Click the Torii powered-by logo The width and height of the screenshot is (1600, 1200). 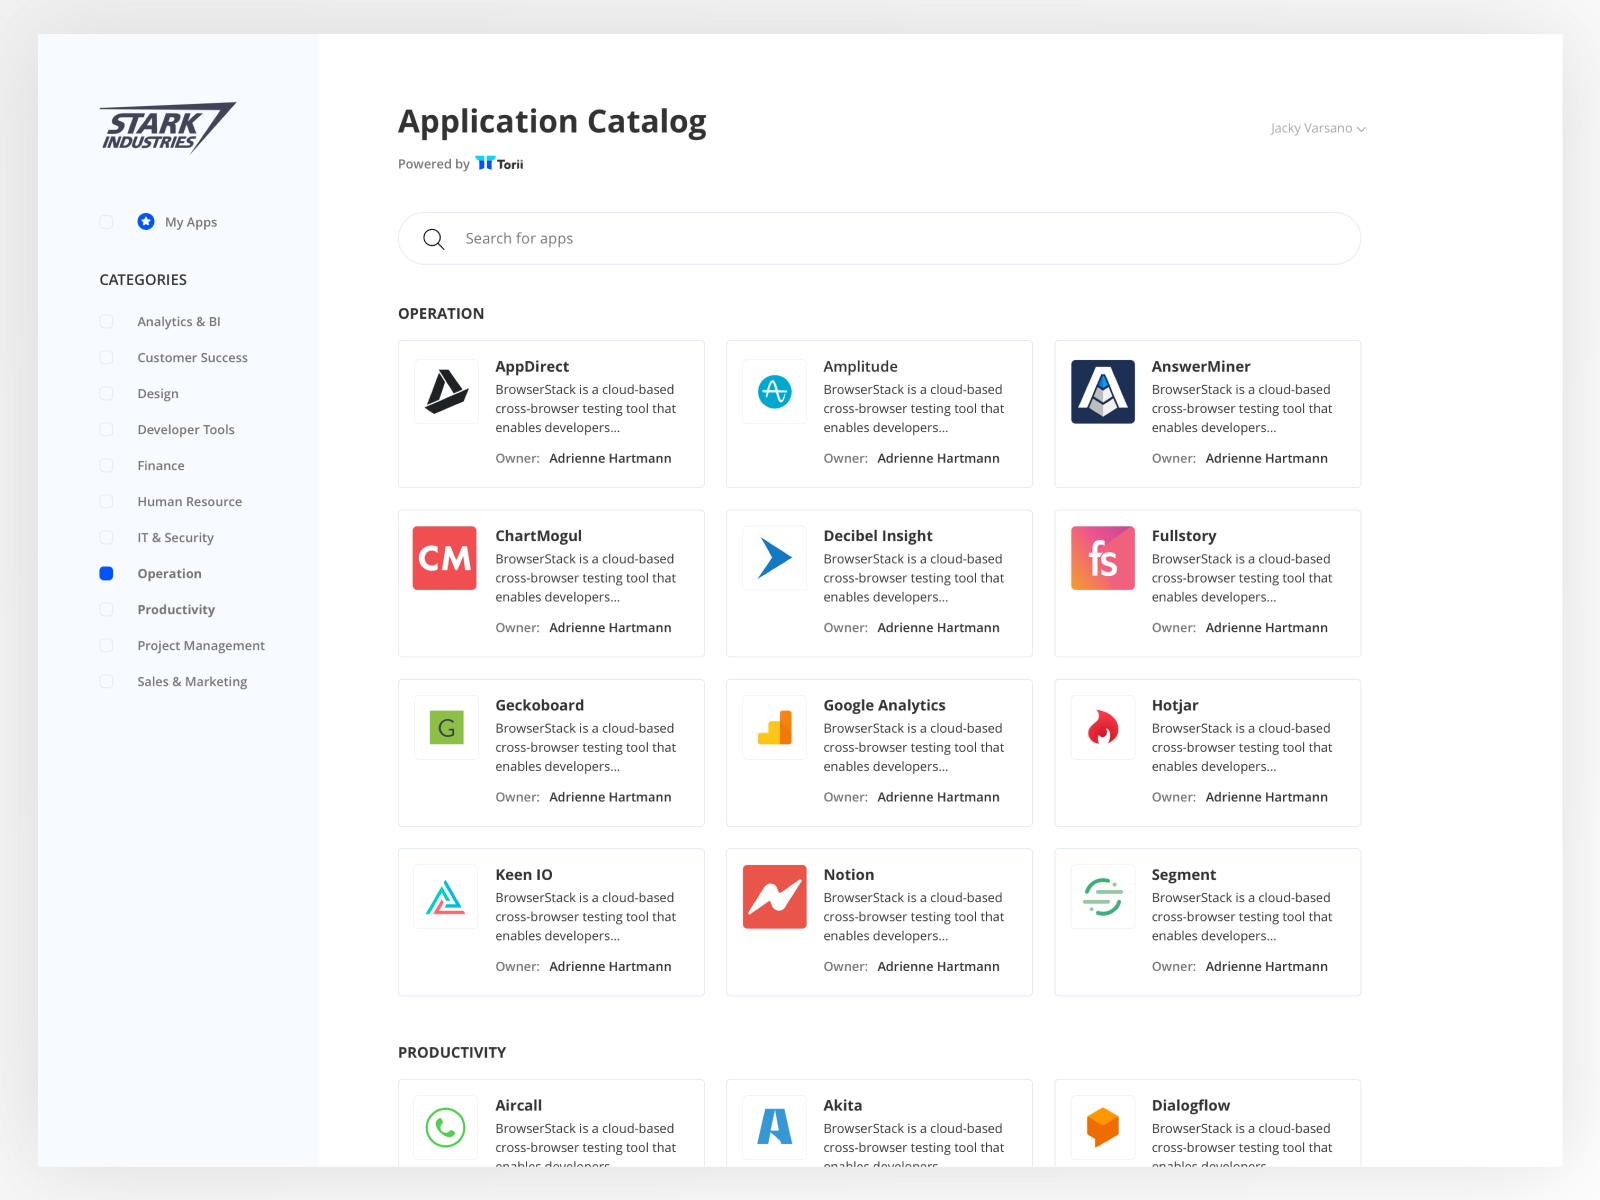pyautogui.click(x=499, y=163)
